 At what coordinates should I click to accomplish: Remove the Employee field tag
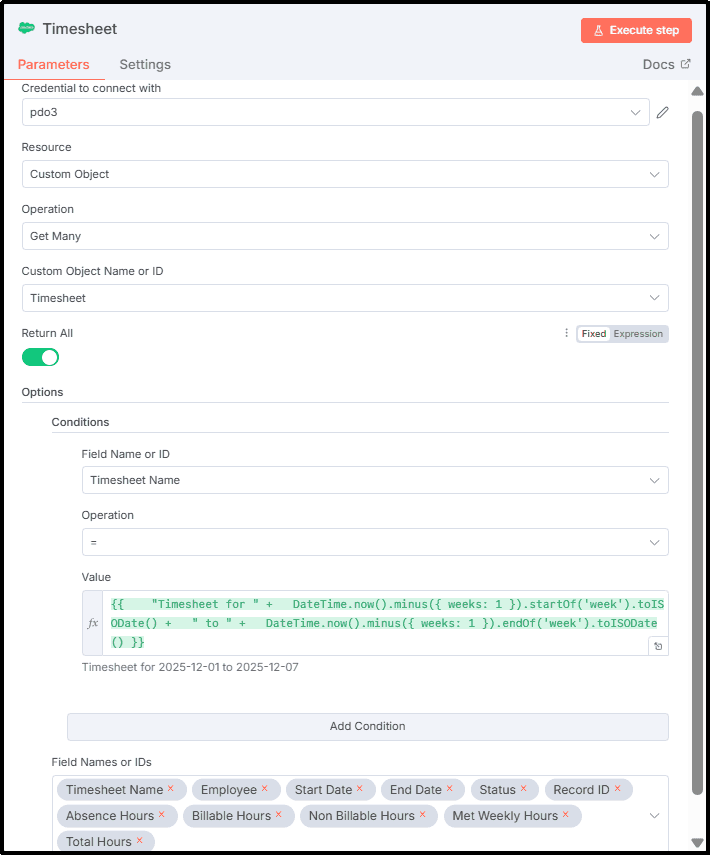(x=265, y=789)
